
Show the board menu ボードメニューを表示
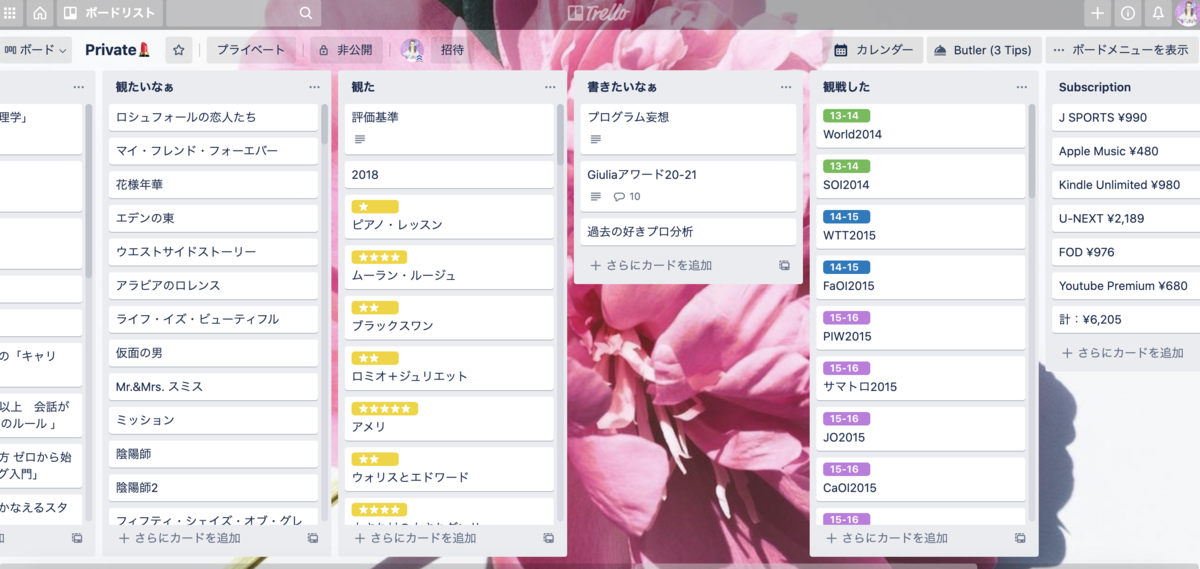click(1122, 50)
